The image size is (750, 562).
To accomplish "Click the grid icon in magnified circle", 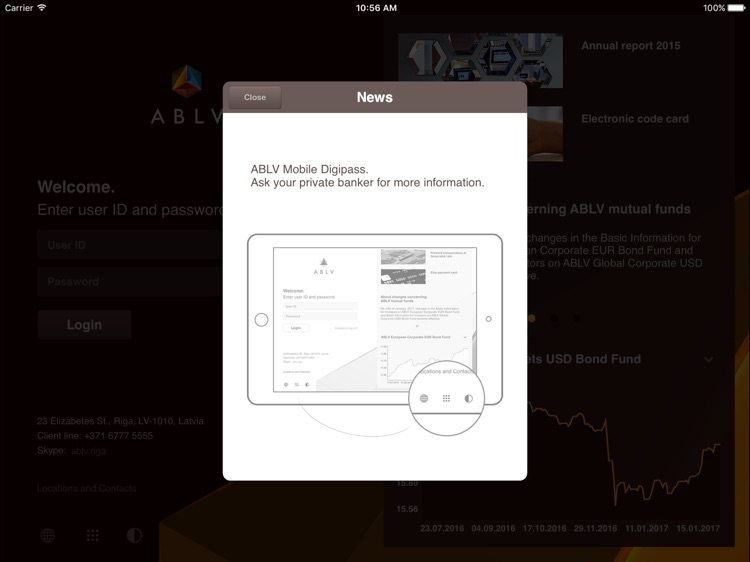I will (x=446, y=398).
